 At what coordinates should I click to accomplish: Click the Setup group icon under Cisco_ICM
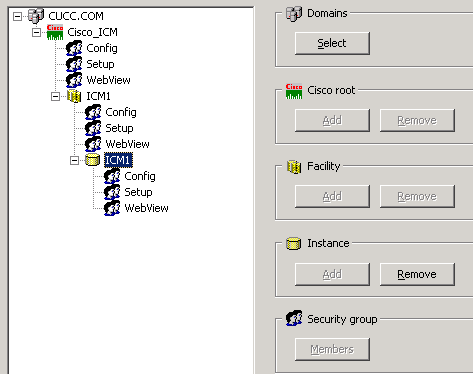(74, 64)
